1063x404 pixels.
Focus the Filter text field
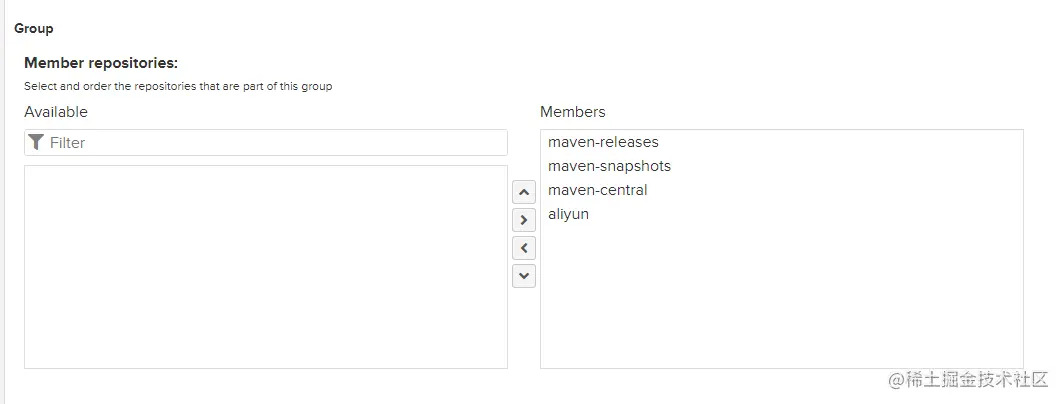point(270,143)
